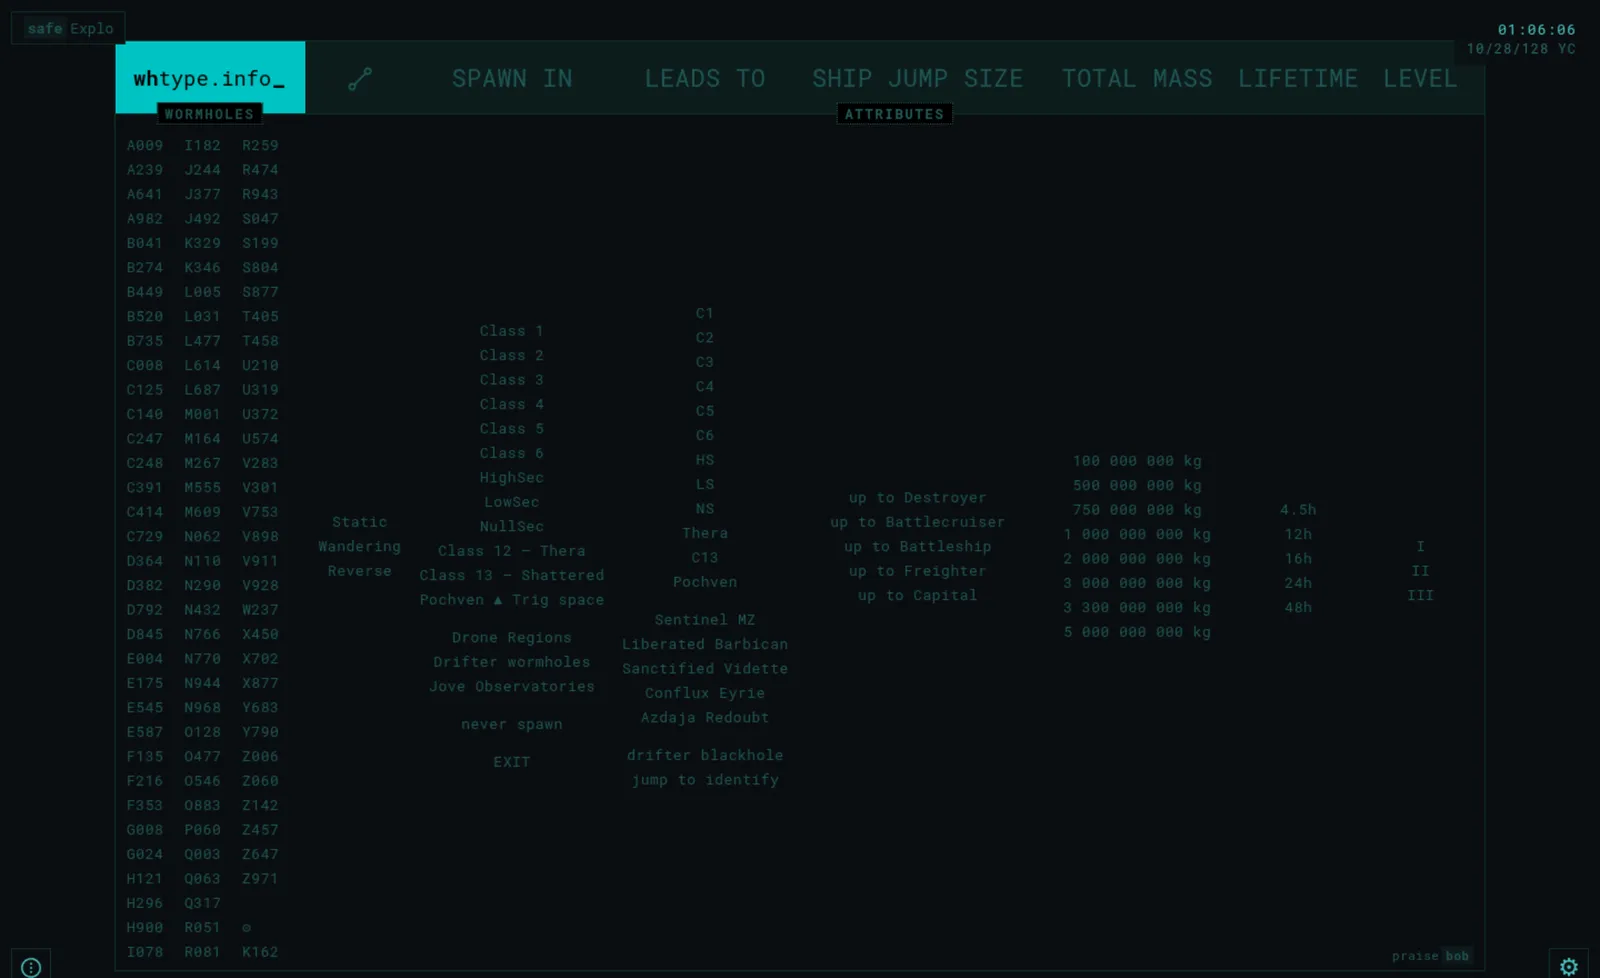Select 3 300 000 000 kg total mass
The width and height of the screenshot is (1600, 978).
[1137, 607]
